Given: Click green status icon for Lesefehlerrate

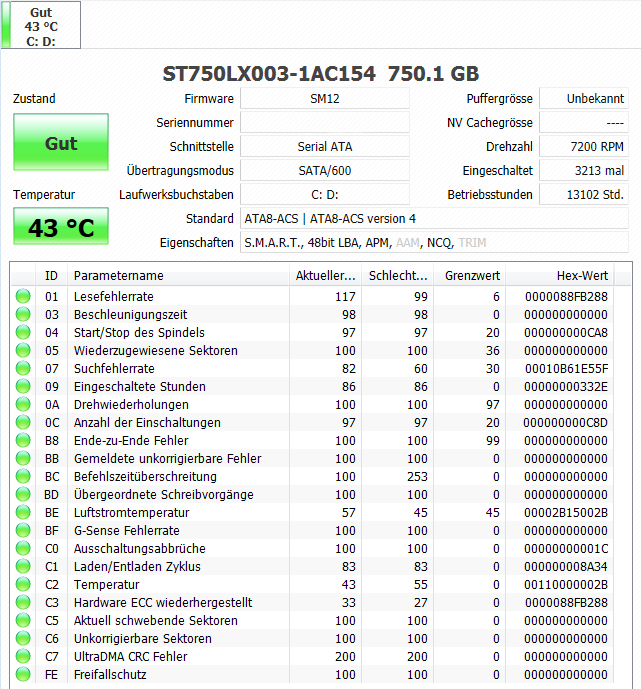Looking at the screenshot, I should click(23, 296).
